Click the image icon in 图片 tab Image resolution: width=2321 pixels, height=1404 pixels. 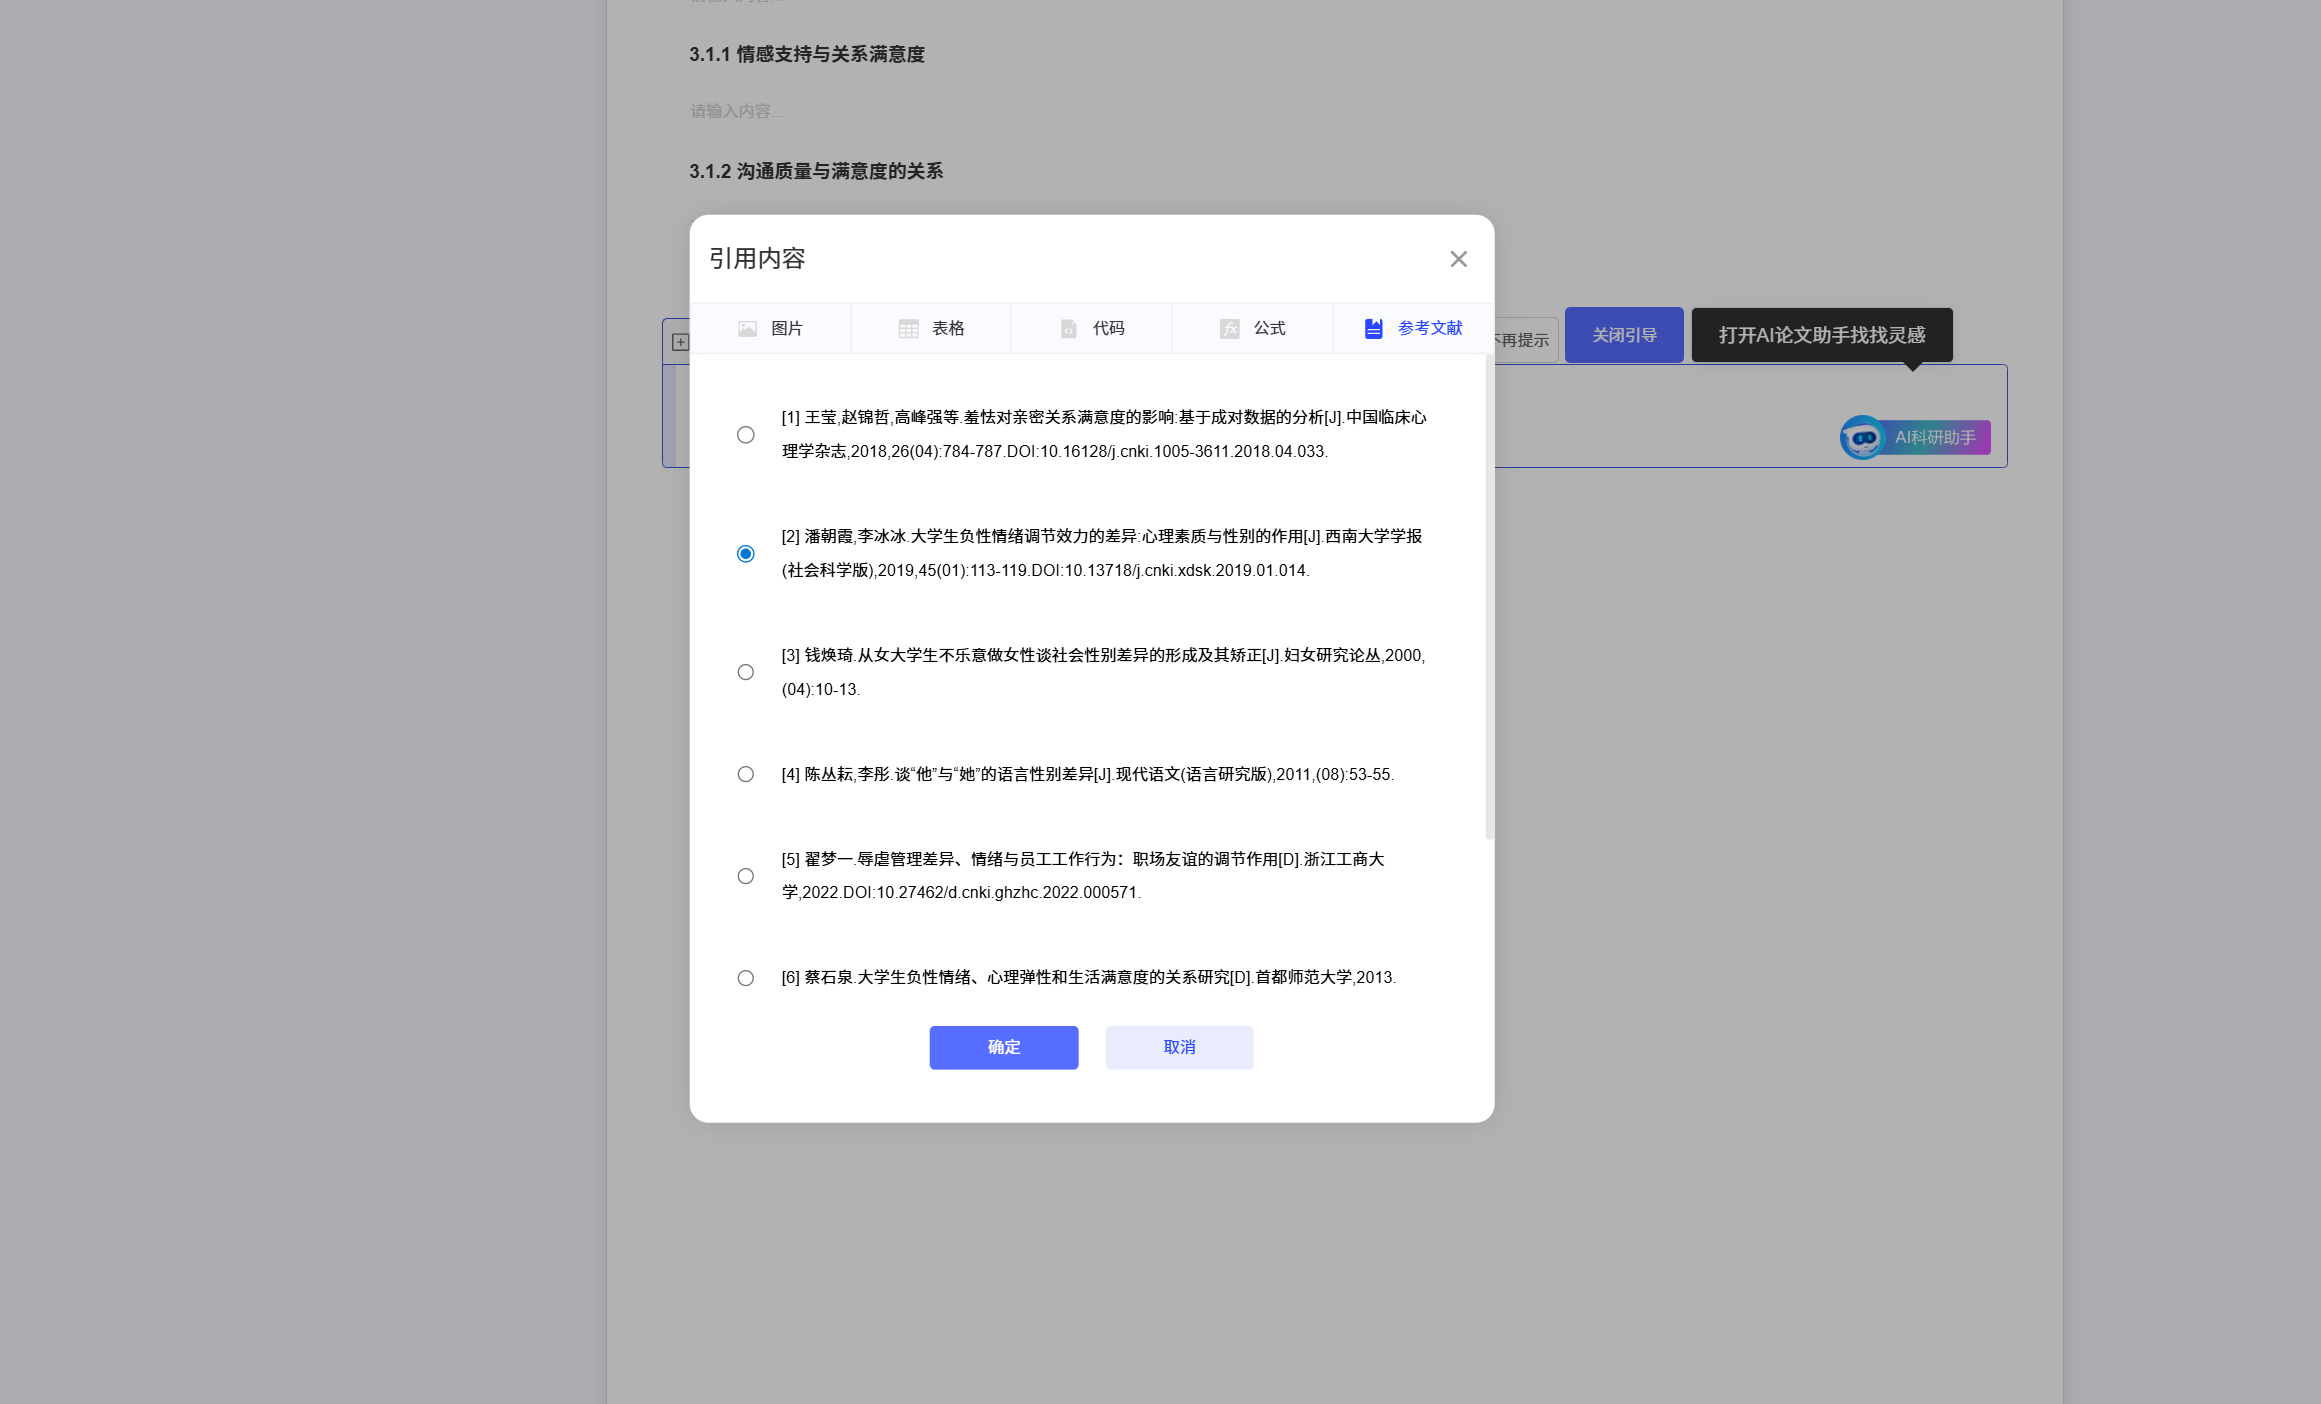[x=747, y=329]
